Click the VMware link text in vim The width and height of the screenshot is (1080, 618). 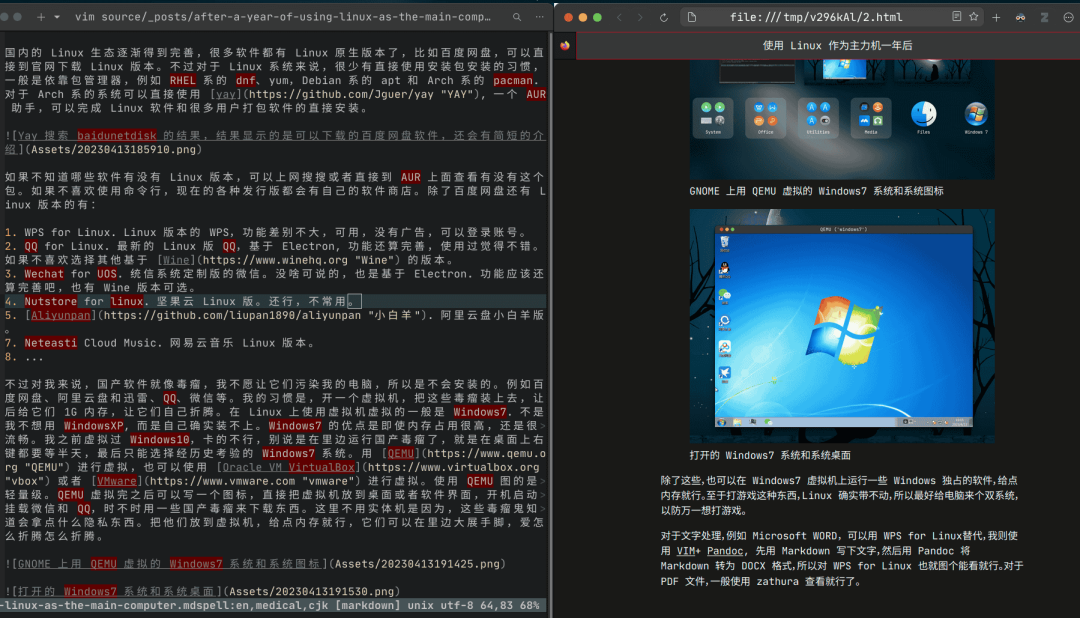116,481
